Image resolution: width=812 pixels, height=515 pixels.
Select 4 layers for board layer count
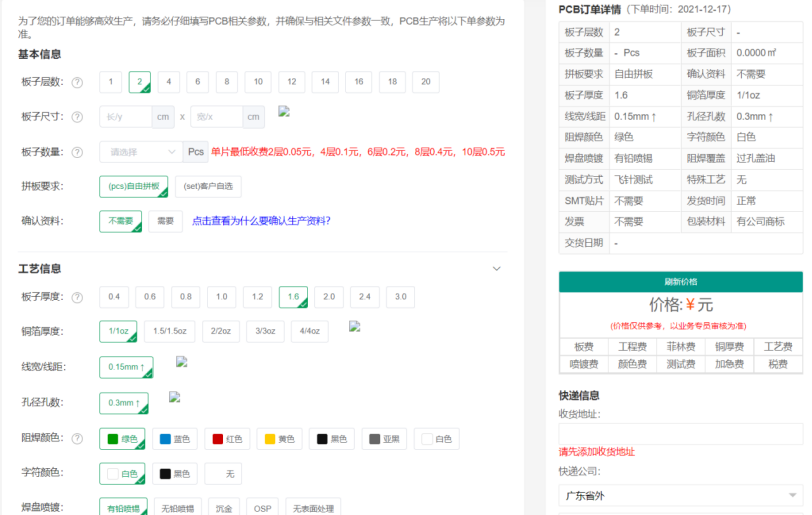(169, 83)
